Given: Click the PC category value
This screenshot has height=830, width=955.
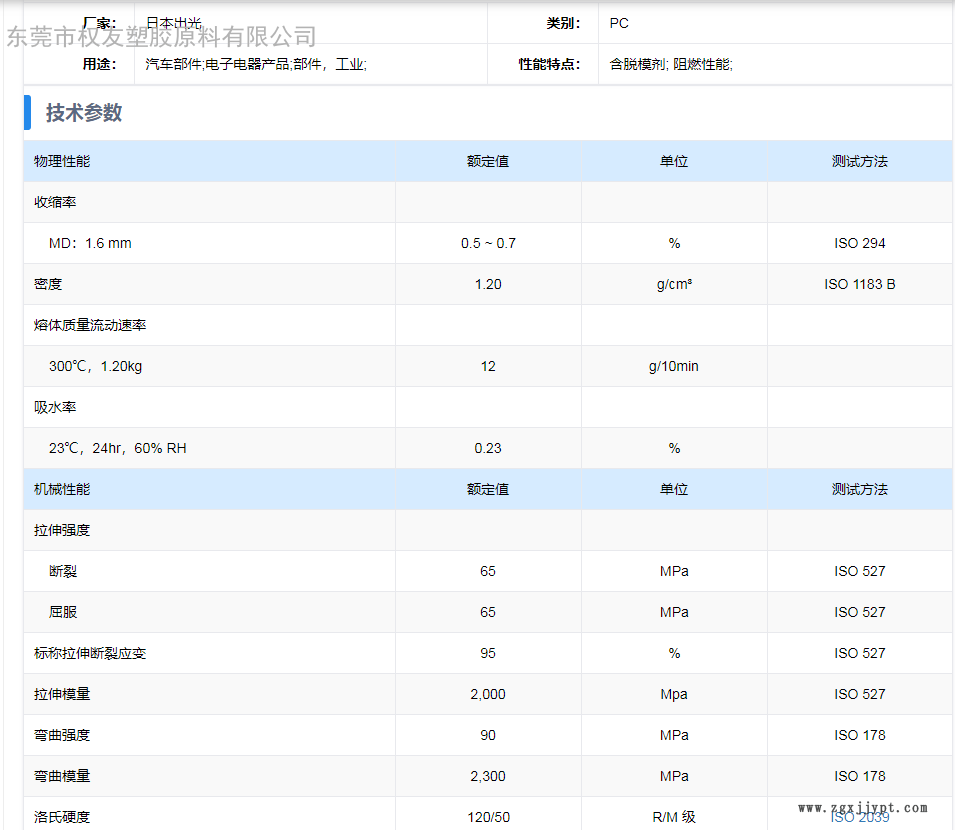Looking at the screenshot, I should (x=619, y=23).
